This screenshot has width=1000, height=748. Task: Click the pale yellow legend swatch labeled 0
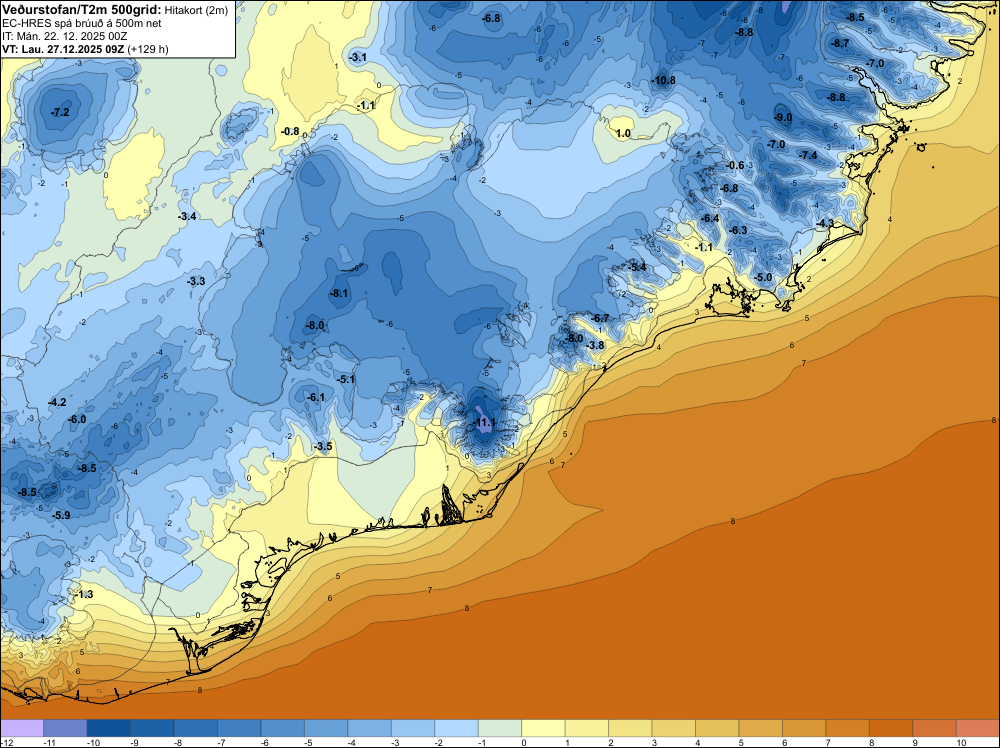point(543,728)
